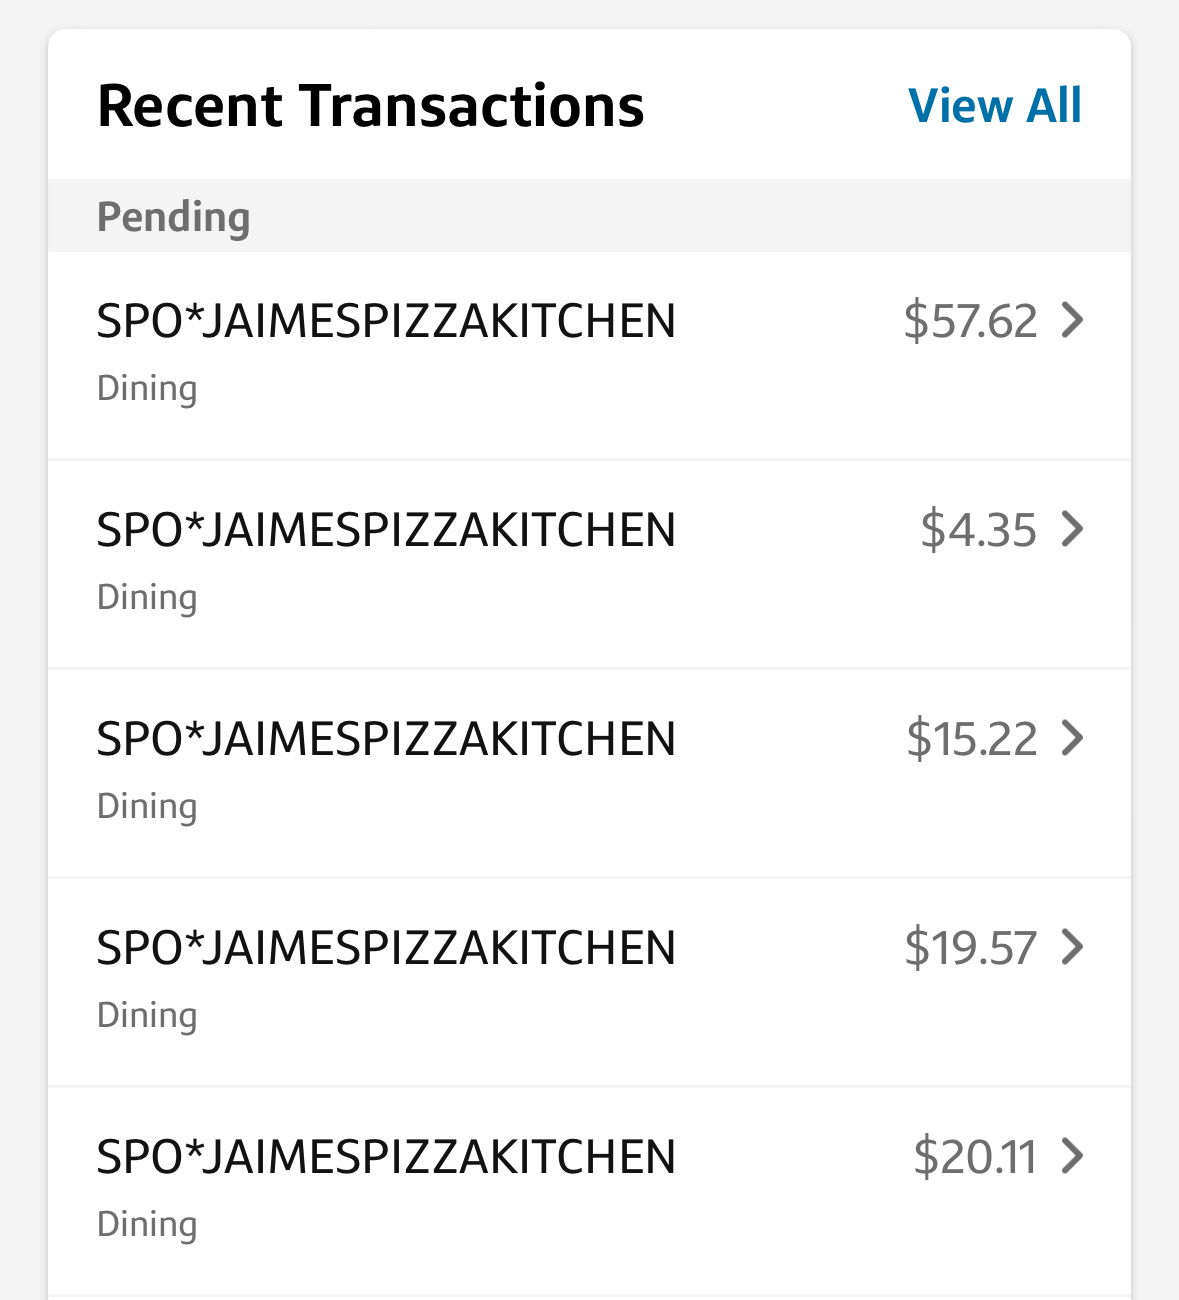Screen dimensions: 1179x1300
Task: Select the Dining category of the $20.11 transaction
Action: (x=147, y=1224)
